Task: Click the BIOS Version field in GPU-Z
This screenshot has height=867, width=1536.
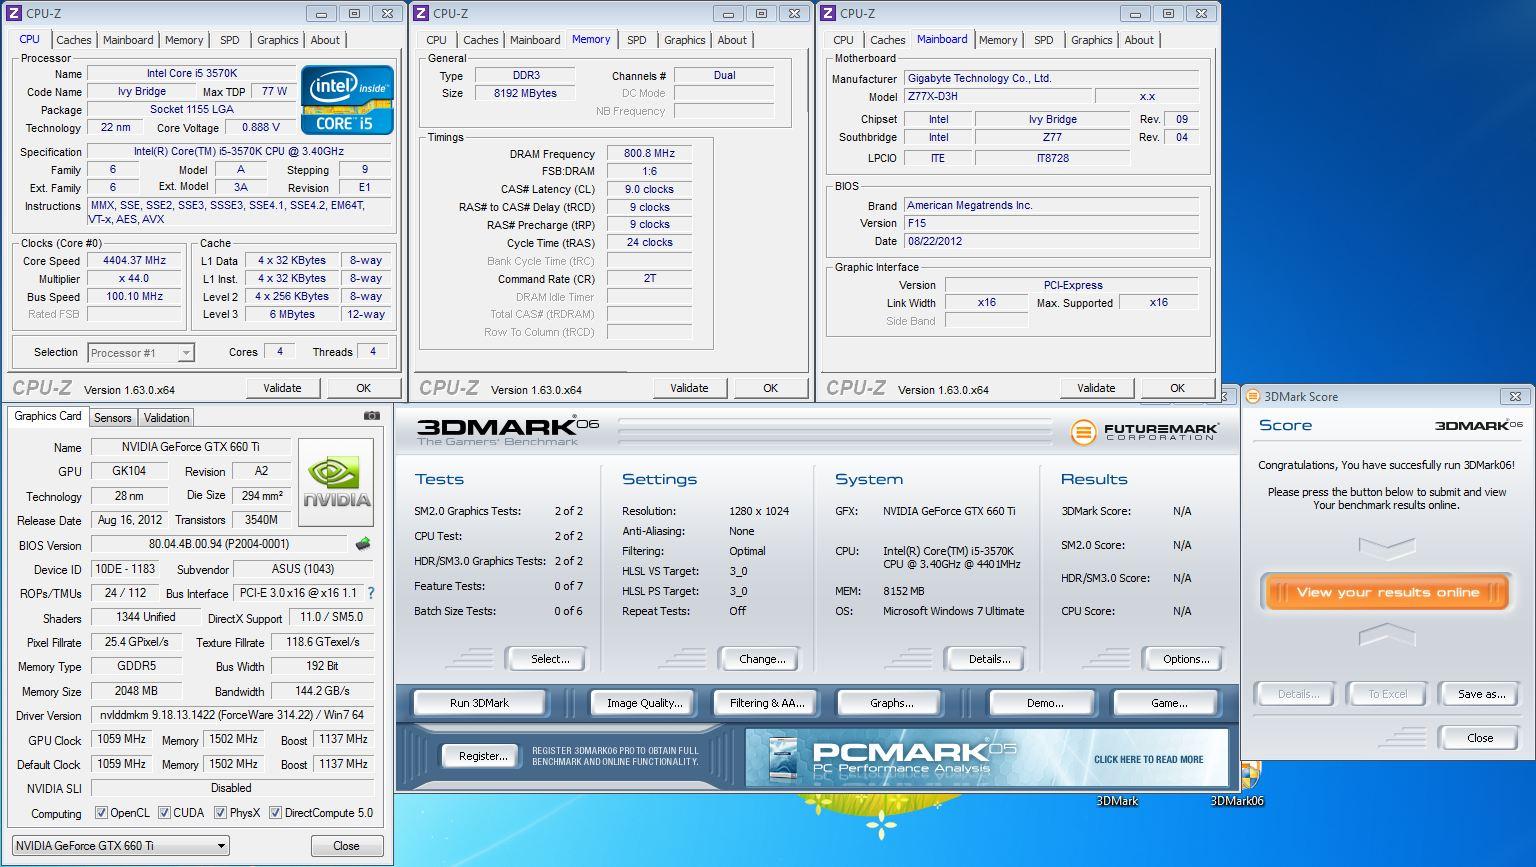Action: (x=220, y=544)
